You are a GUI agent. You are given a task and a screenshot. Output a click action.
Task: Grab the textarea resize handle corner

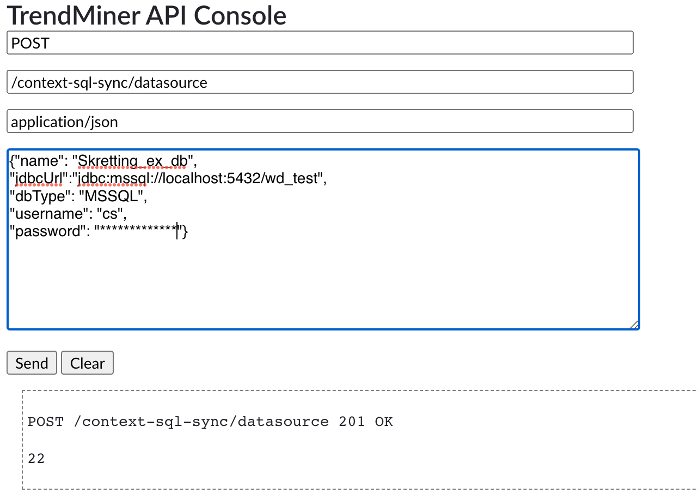click(634, 324)
